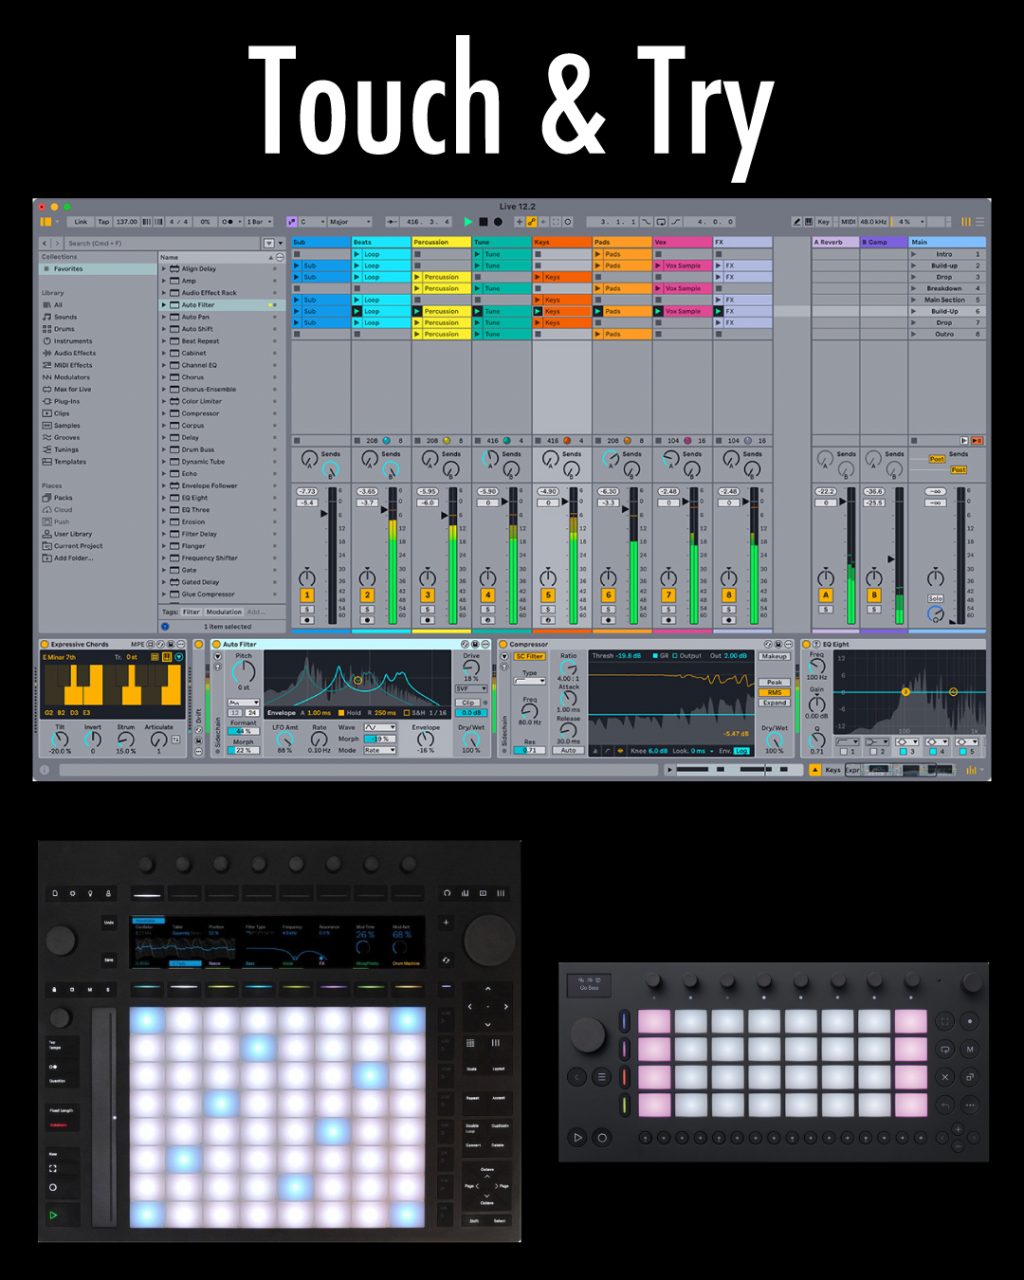Open the Drums category in browser
The height and width of the screenshot is (1280, 1024).
[x=64, y=329]
